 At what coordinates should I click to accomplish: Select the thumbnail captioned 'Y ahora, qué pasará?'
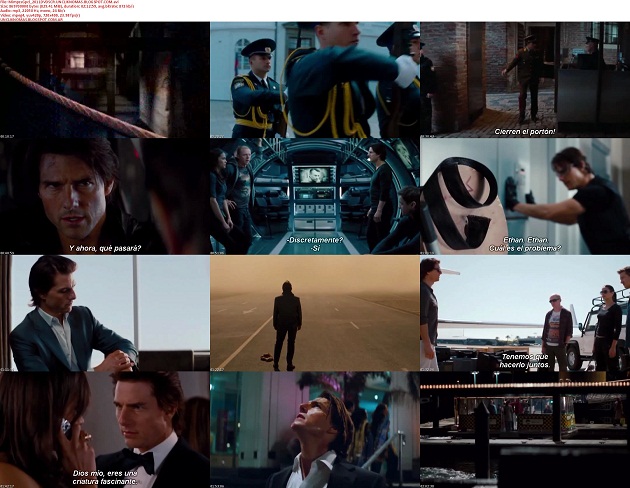(104, 196)
